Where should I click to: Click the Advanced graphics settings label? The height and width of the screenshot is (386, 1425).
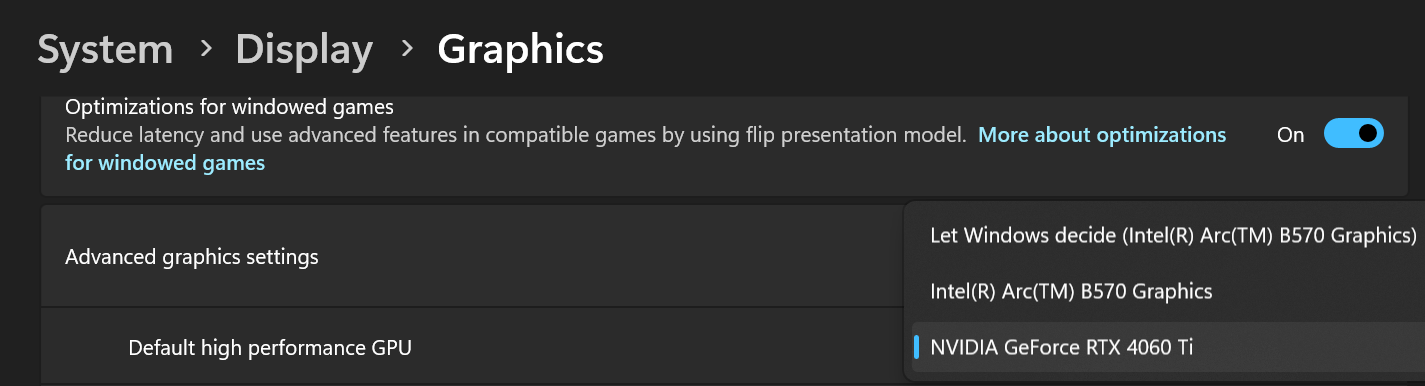click(192, 257)
